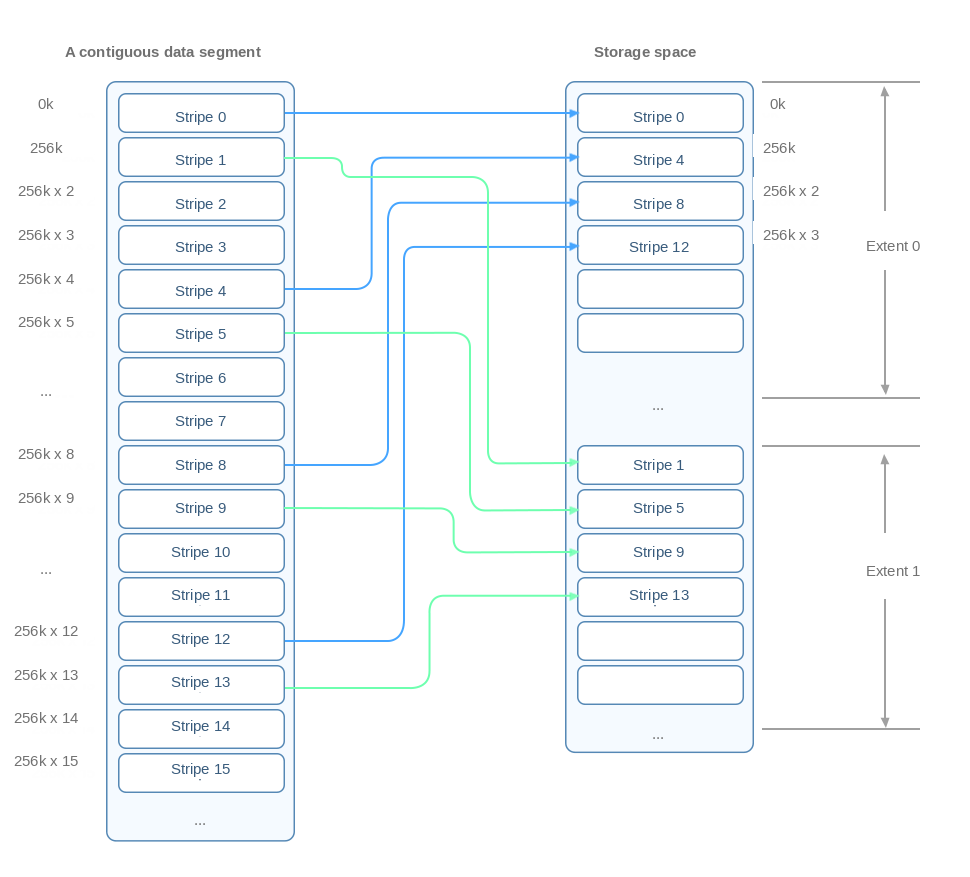
Task: Click the Extent 1 label
Action: point(893,571)
